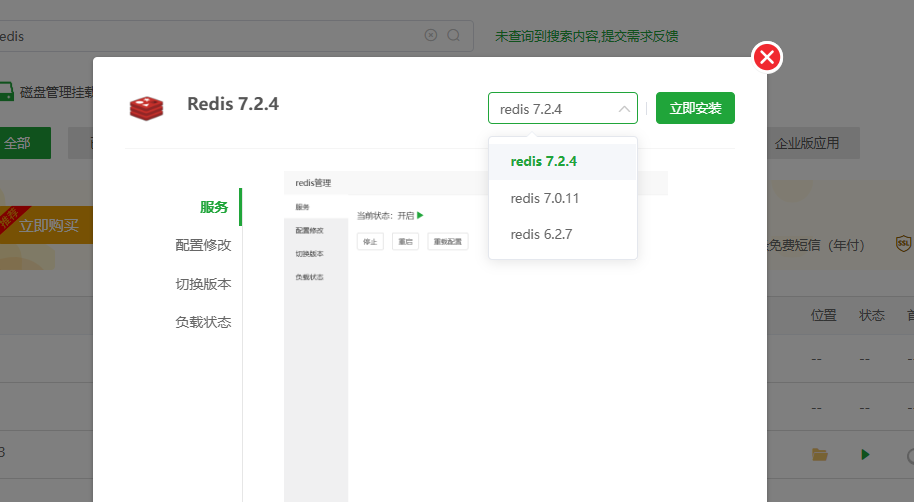Switch to the 切换版本 tab
The width and height of the screenshot is (914, 502).
click(x=203, y=284)
